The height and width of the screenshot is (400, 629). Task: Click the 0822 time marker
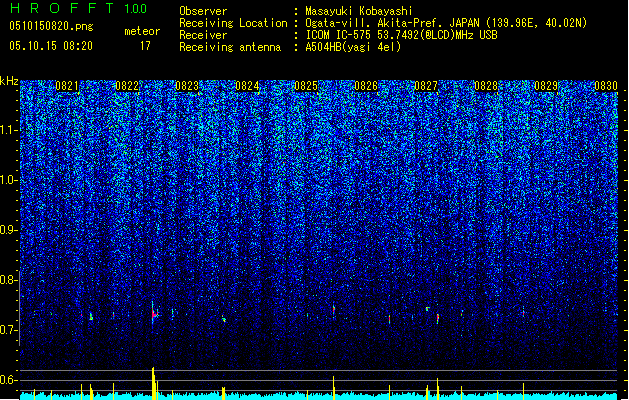(x=127, y=86)
